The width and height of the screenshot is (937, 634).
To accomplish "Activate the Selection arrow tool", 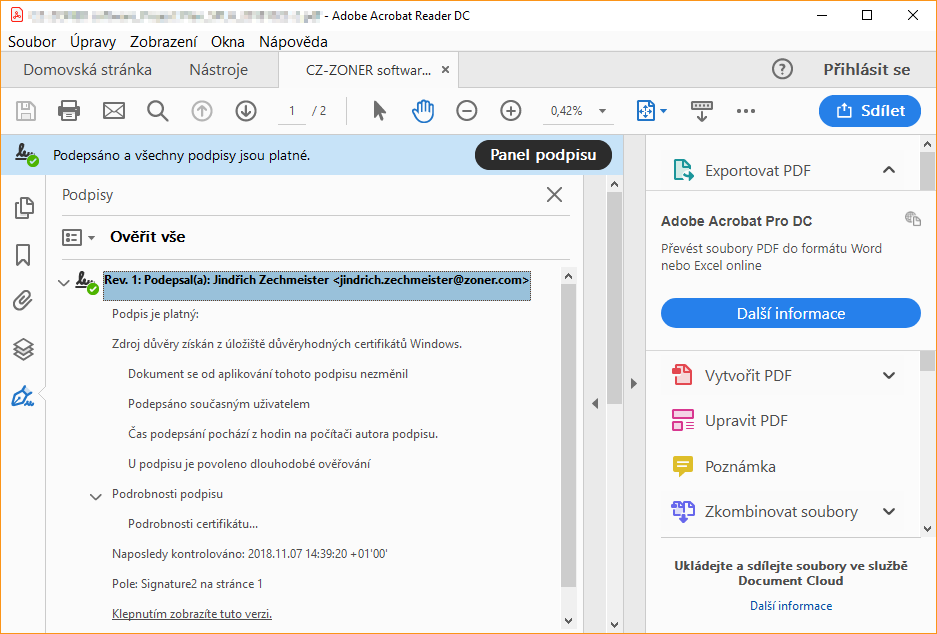I will pos(379,111).
